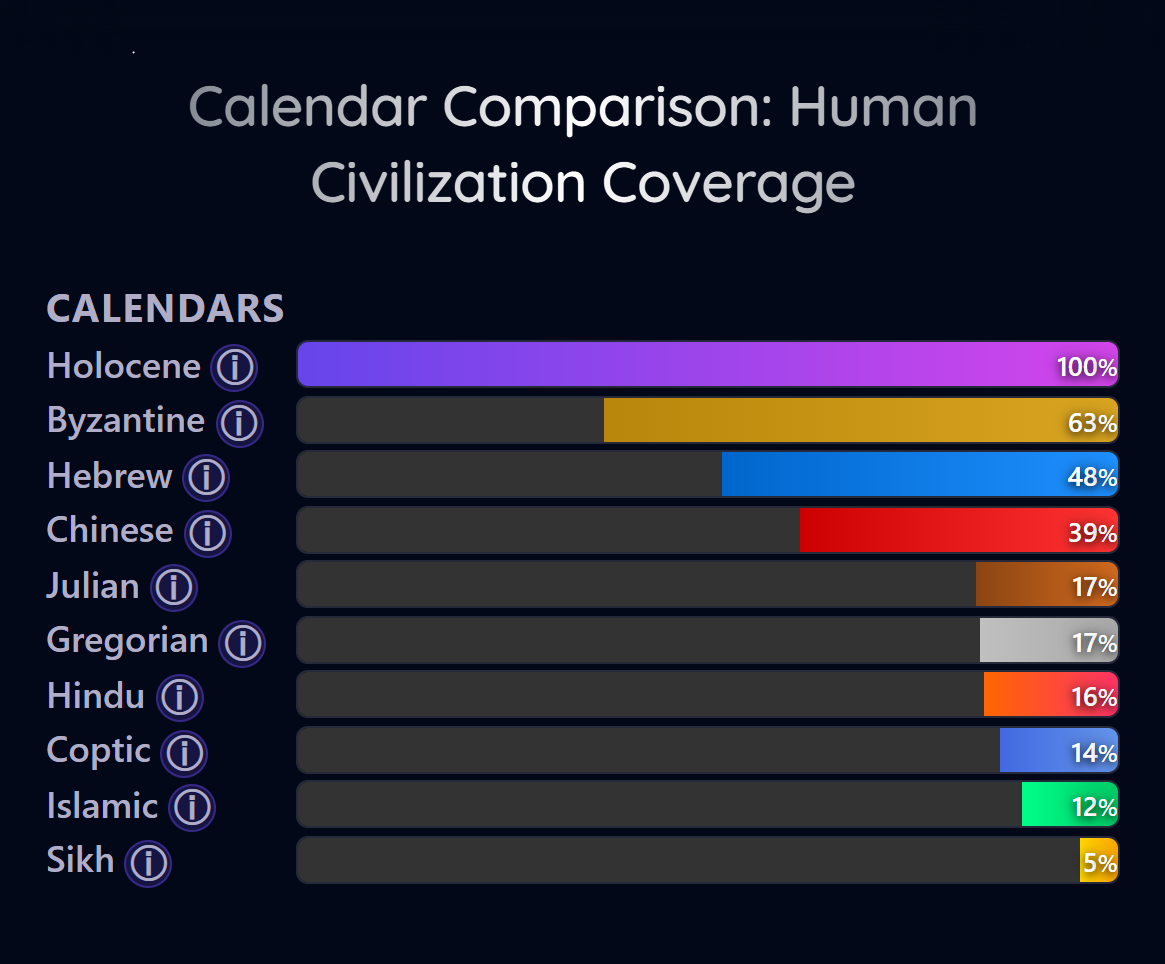This screenshot has width=1165, height=964.
Task: Click the Byzantine info icon
Action: (x=240, y=422)
